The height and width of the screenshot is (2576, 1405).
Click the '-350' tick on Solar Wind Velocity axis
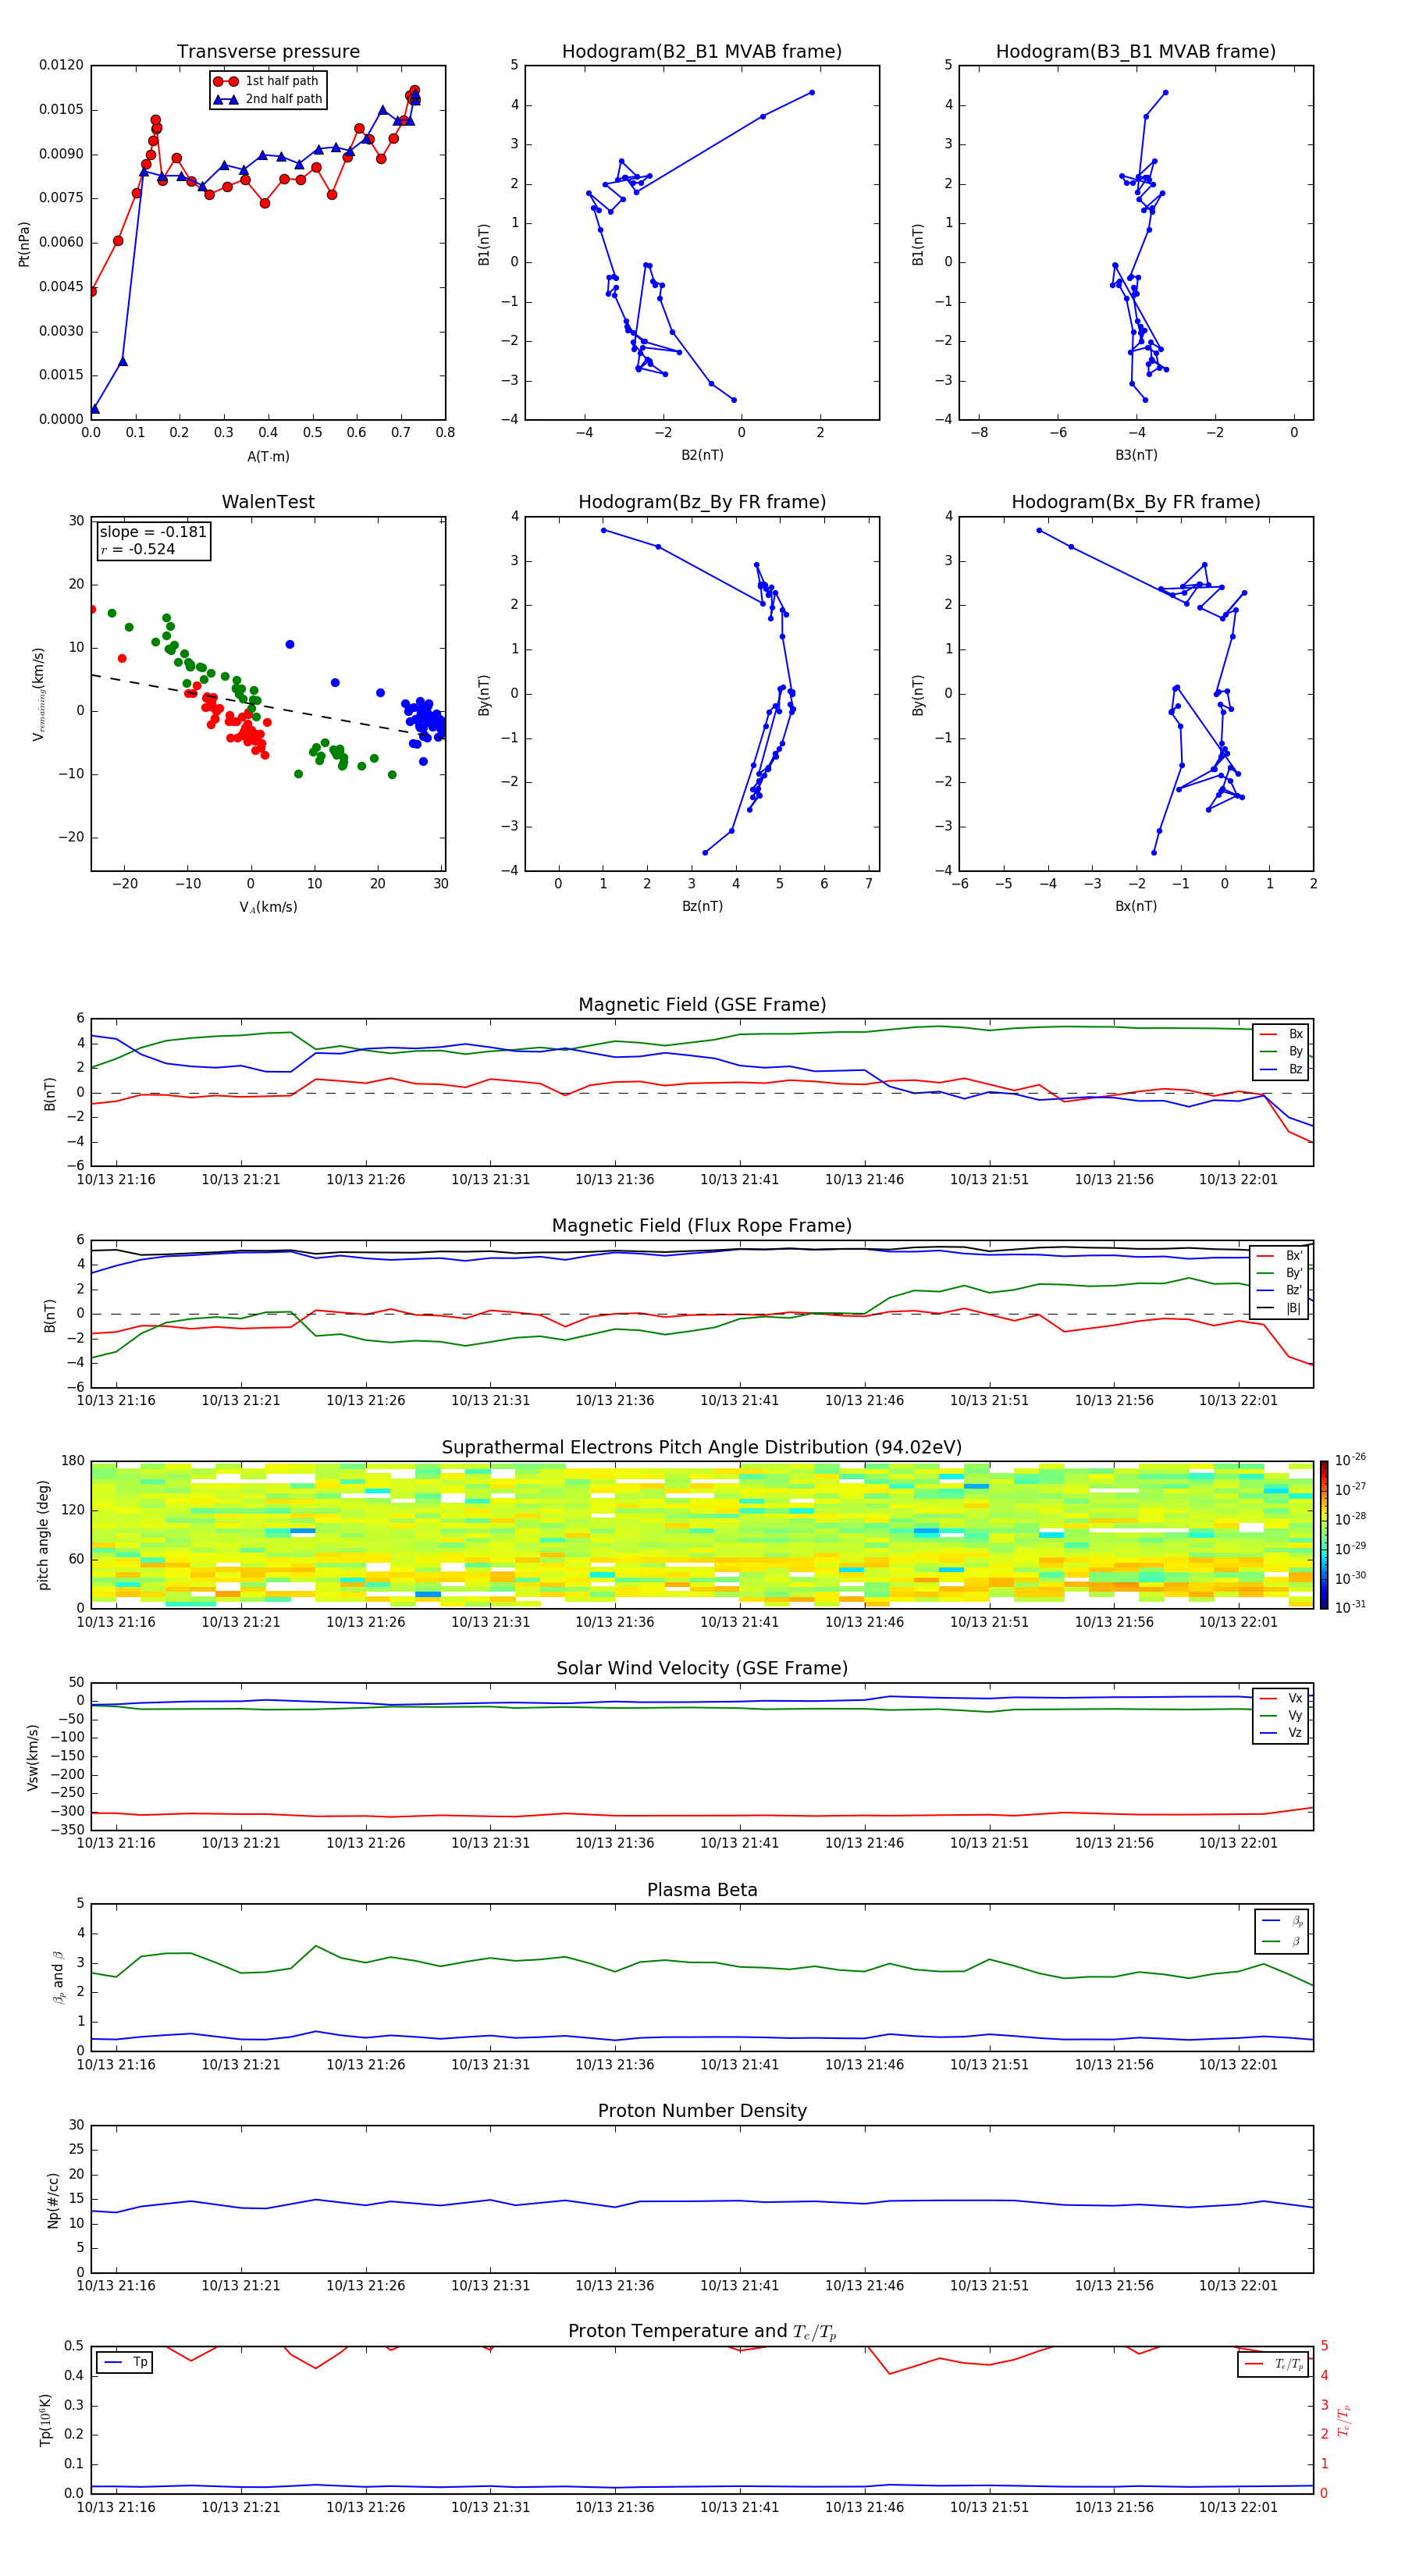point(67,1830)
